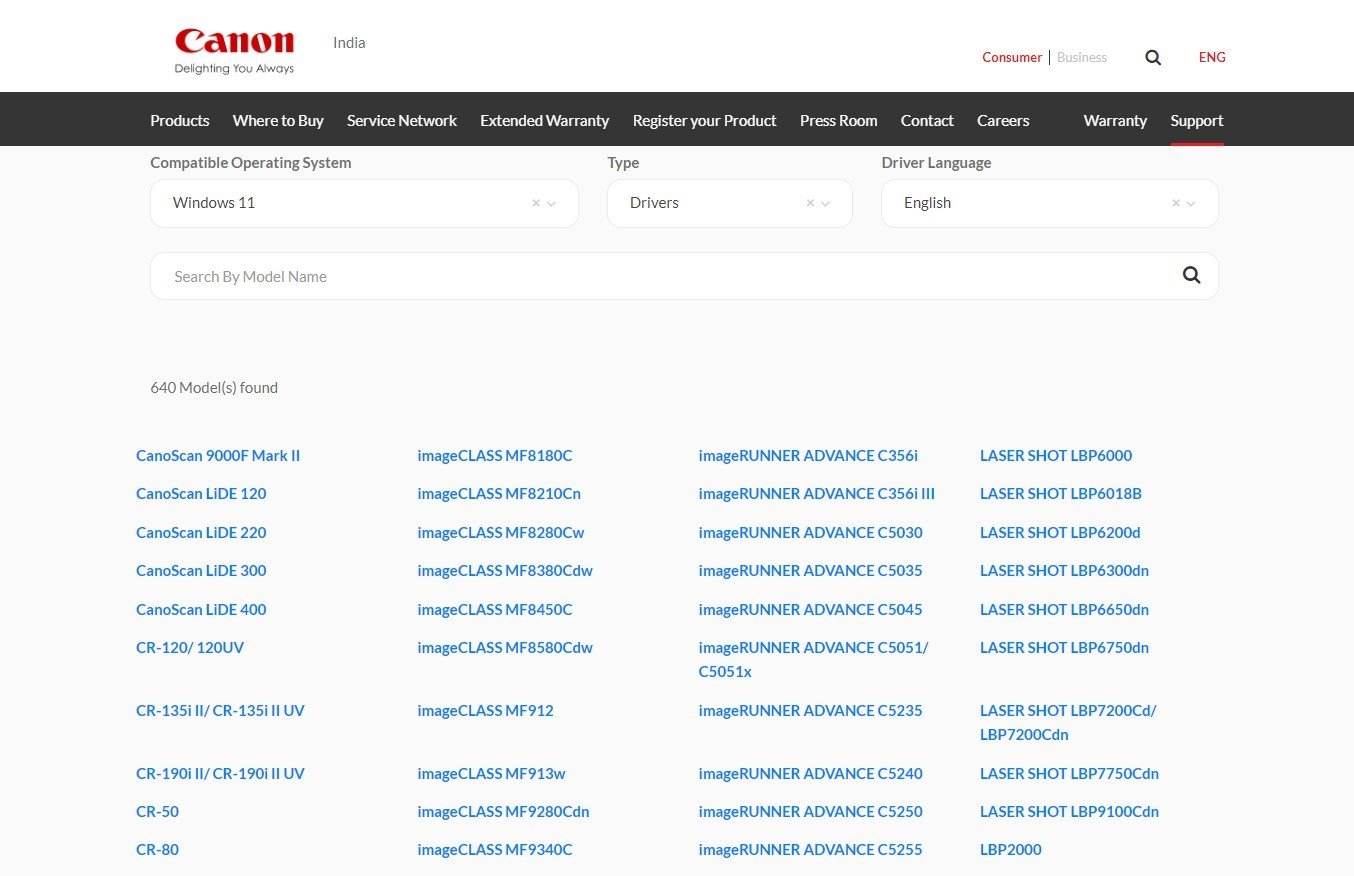Screen dimensions: 1354x876
Task: Open imageCLASS MF912
Action: [485, 710]
